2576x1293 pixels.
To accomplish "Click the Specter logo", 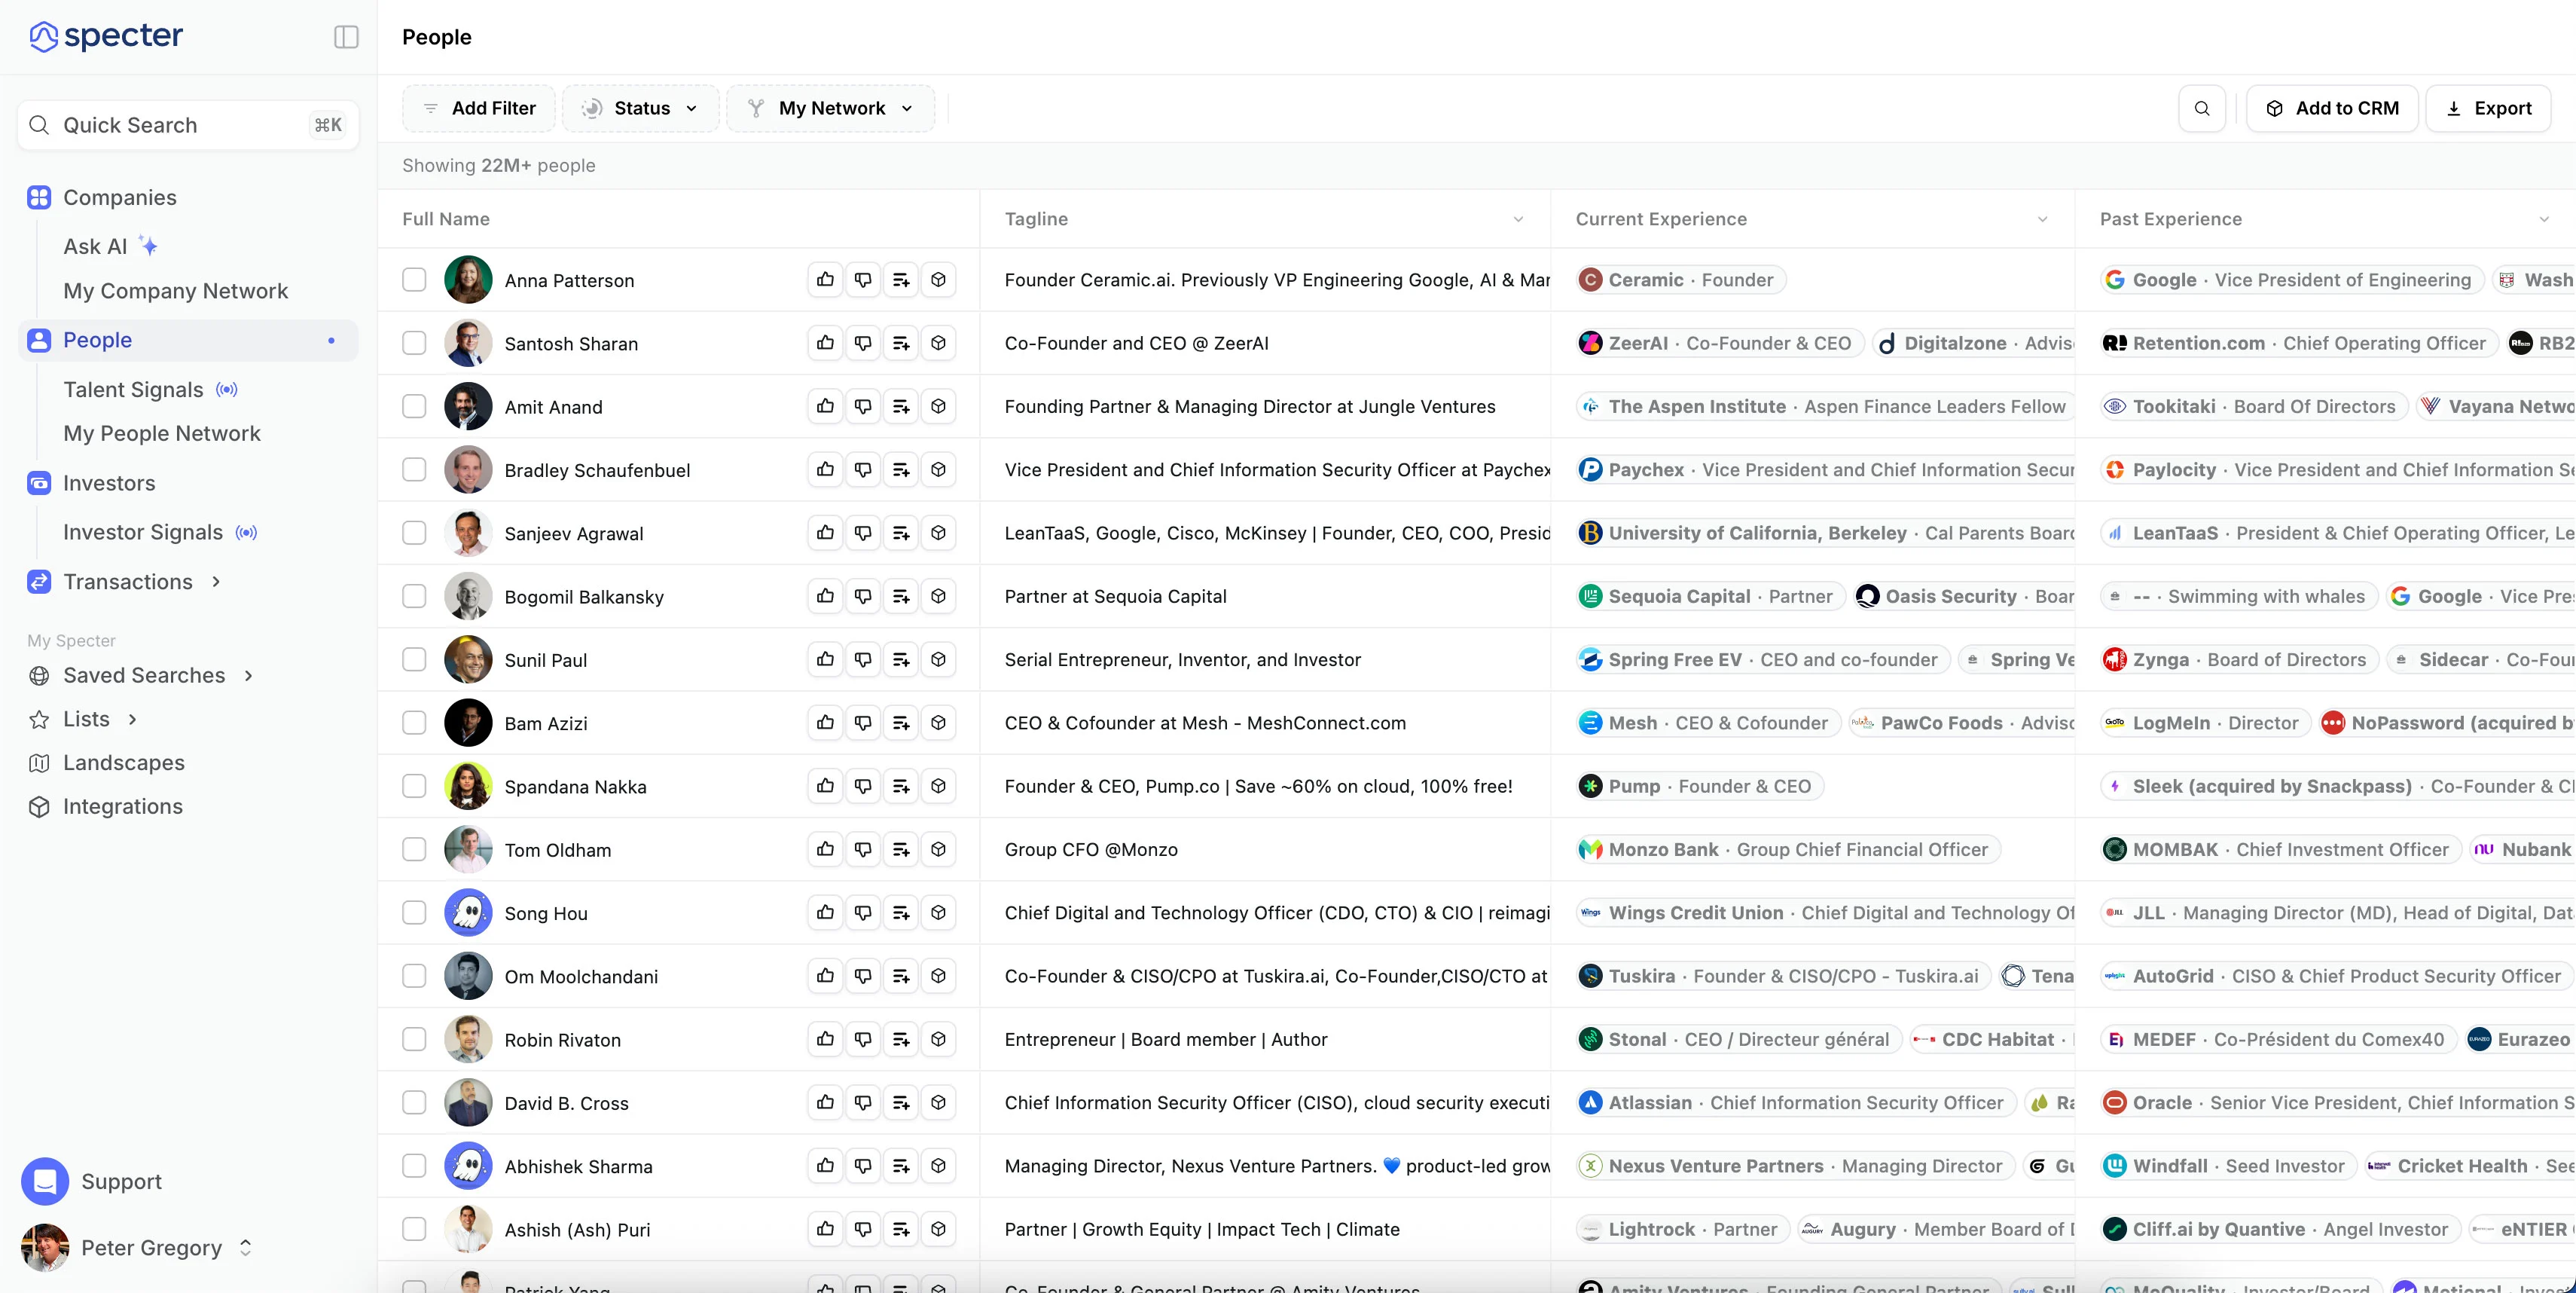I will pos(106,36).
